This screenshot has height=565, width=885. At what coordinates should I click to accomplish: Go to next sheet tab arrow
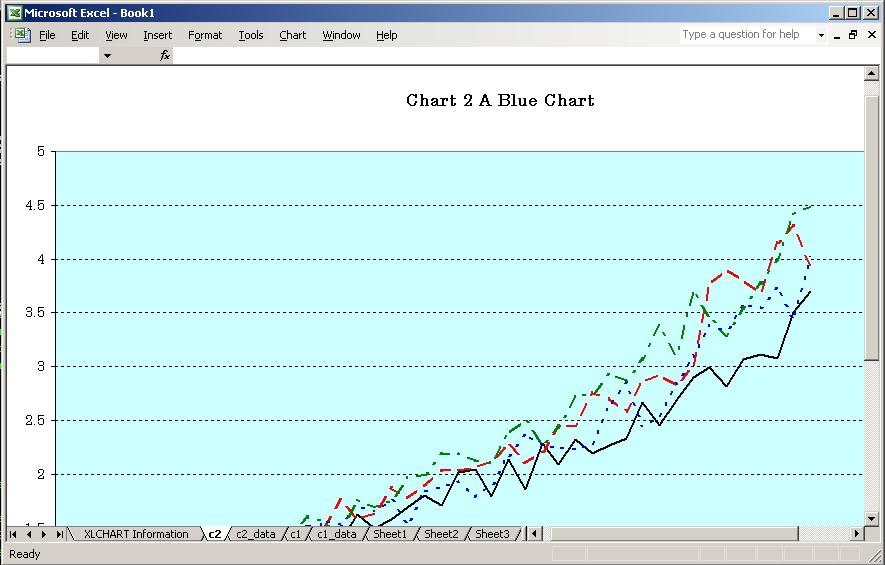point(44,534)
